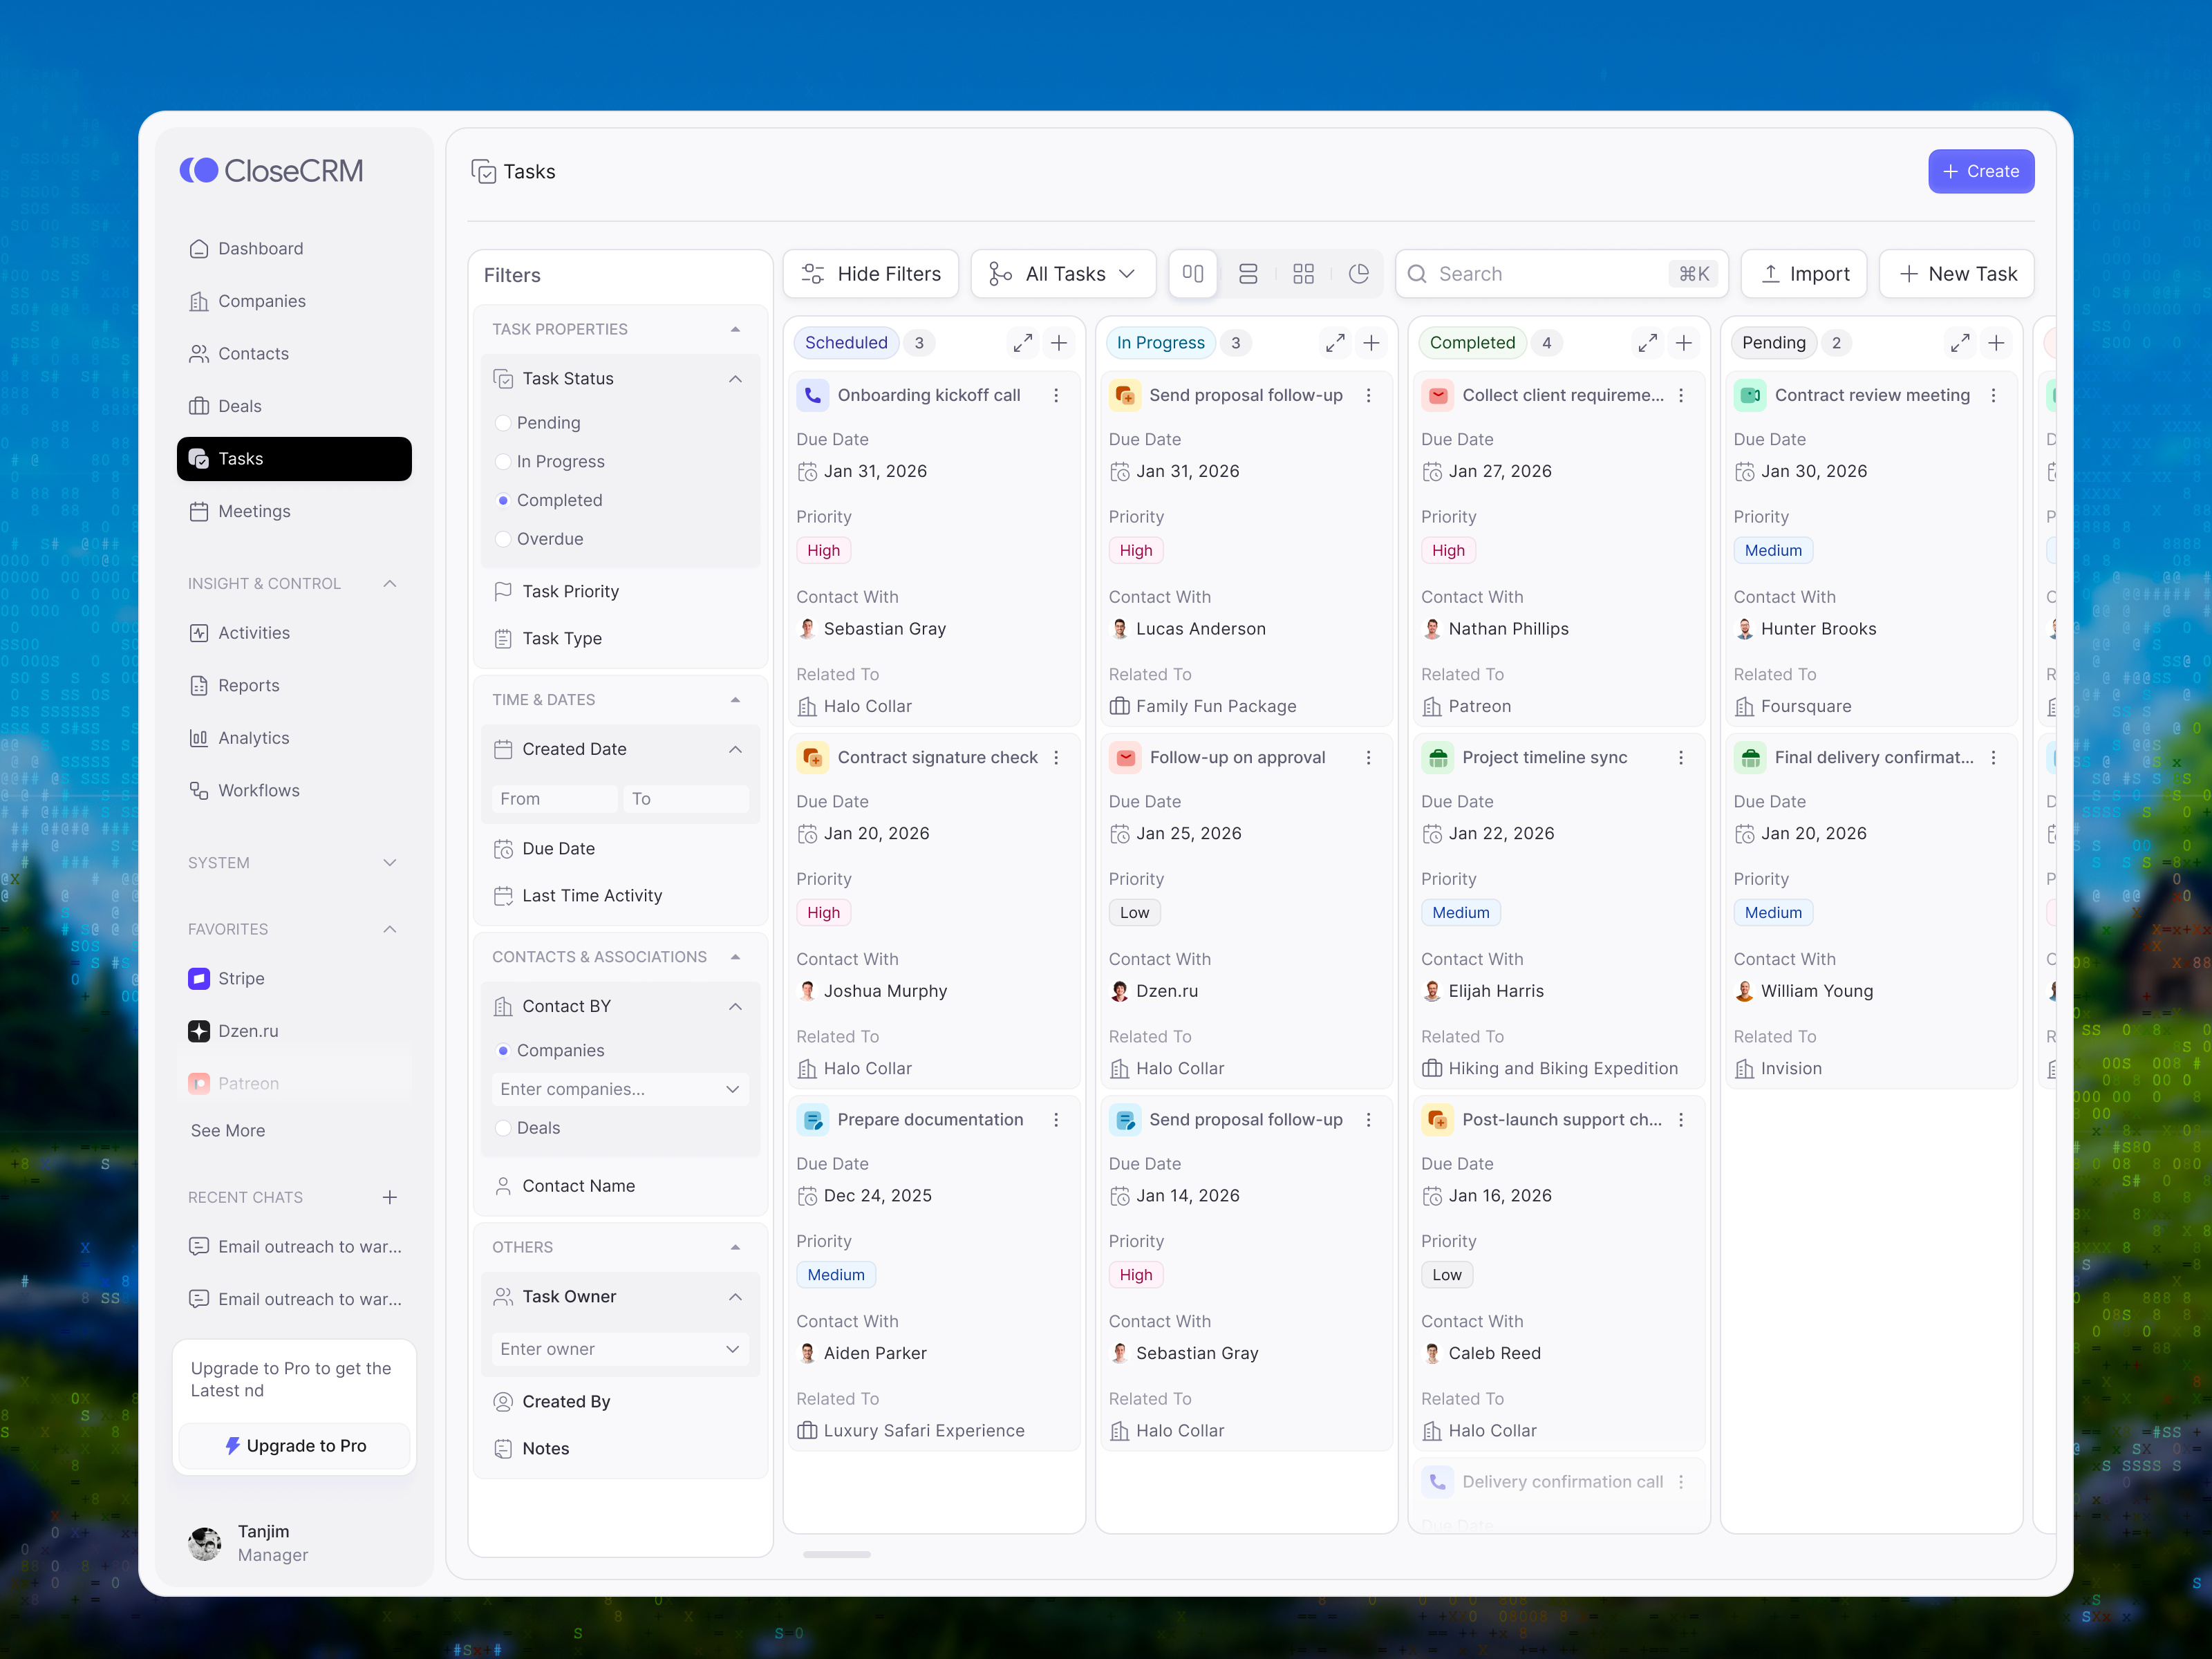
Task: Open Workflows in the sidebar
Action: click(293, 790)
